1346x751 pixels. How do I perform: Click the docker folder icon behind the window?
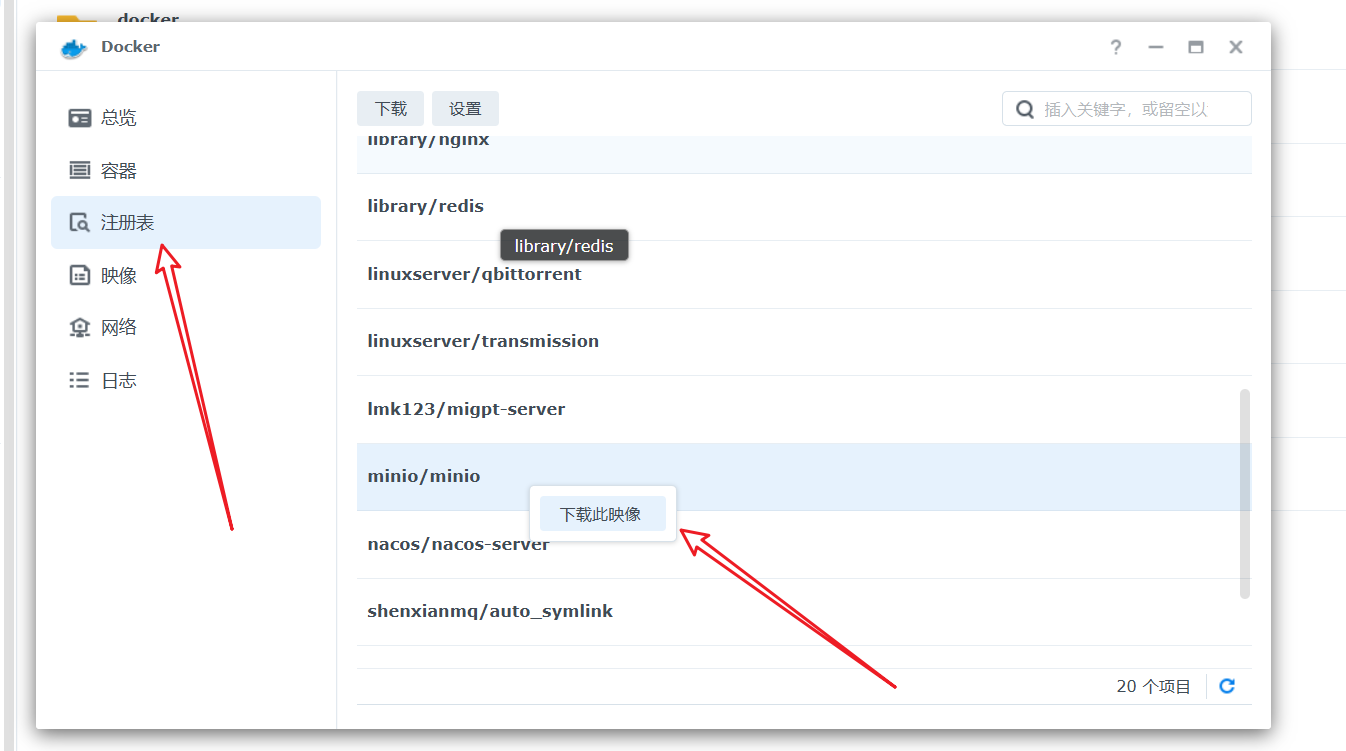(76, 19)
